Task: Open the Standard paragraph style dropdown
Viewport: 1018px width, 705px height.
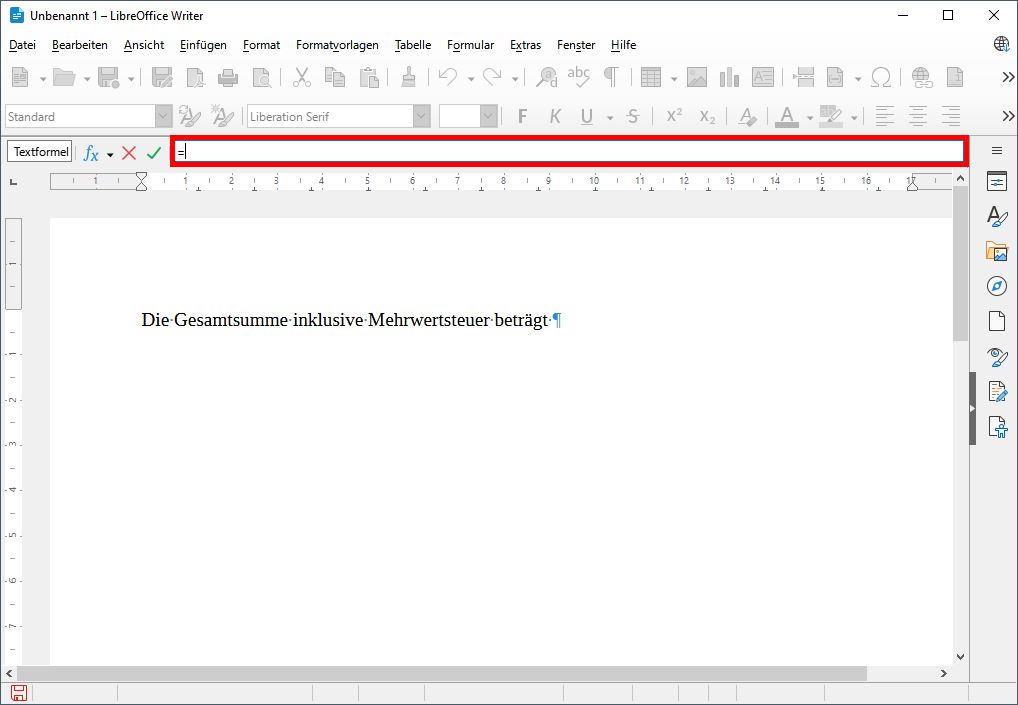Action: tap(162, 116)
